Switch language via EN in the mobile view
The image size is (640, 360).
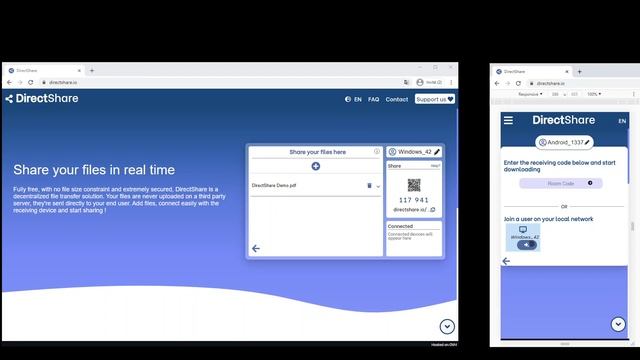click(622, 121)
